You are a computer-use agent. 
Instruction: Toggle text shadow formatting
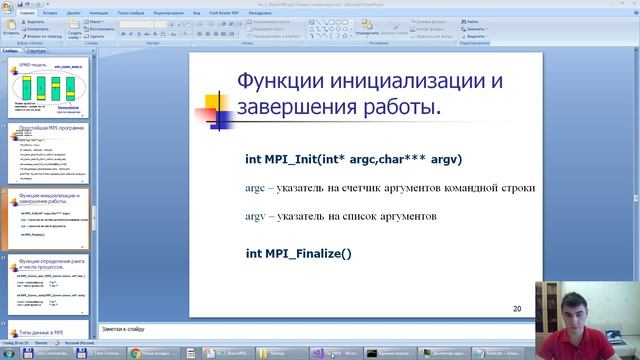(x=155, y=34)
